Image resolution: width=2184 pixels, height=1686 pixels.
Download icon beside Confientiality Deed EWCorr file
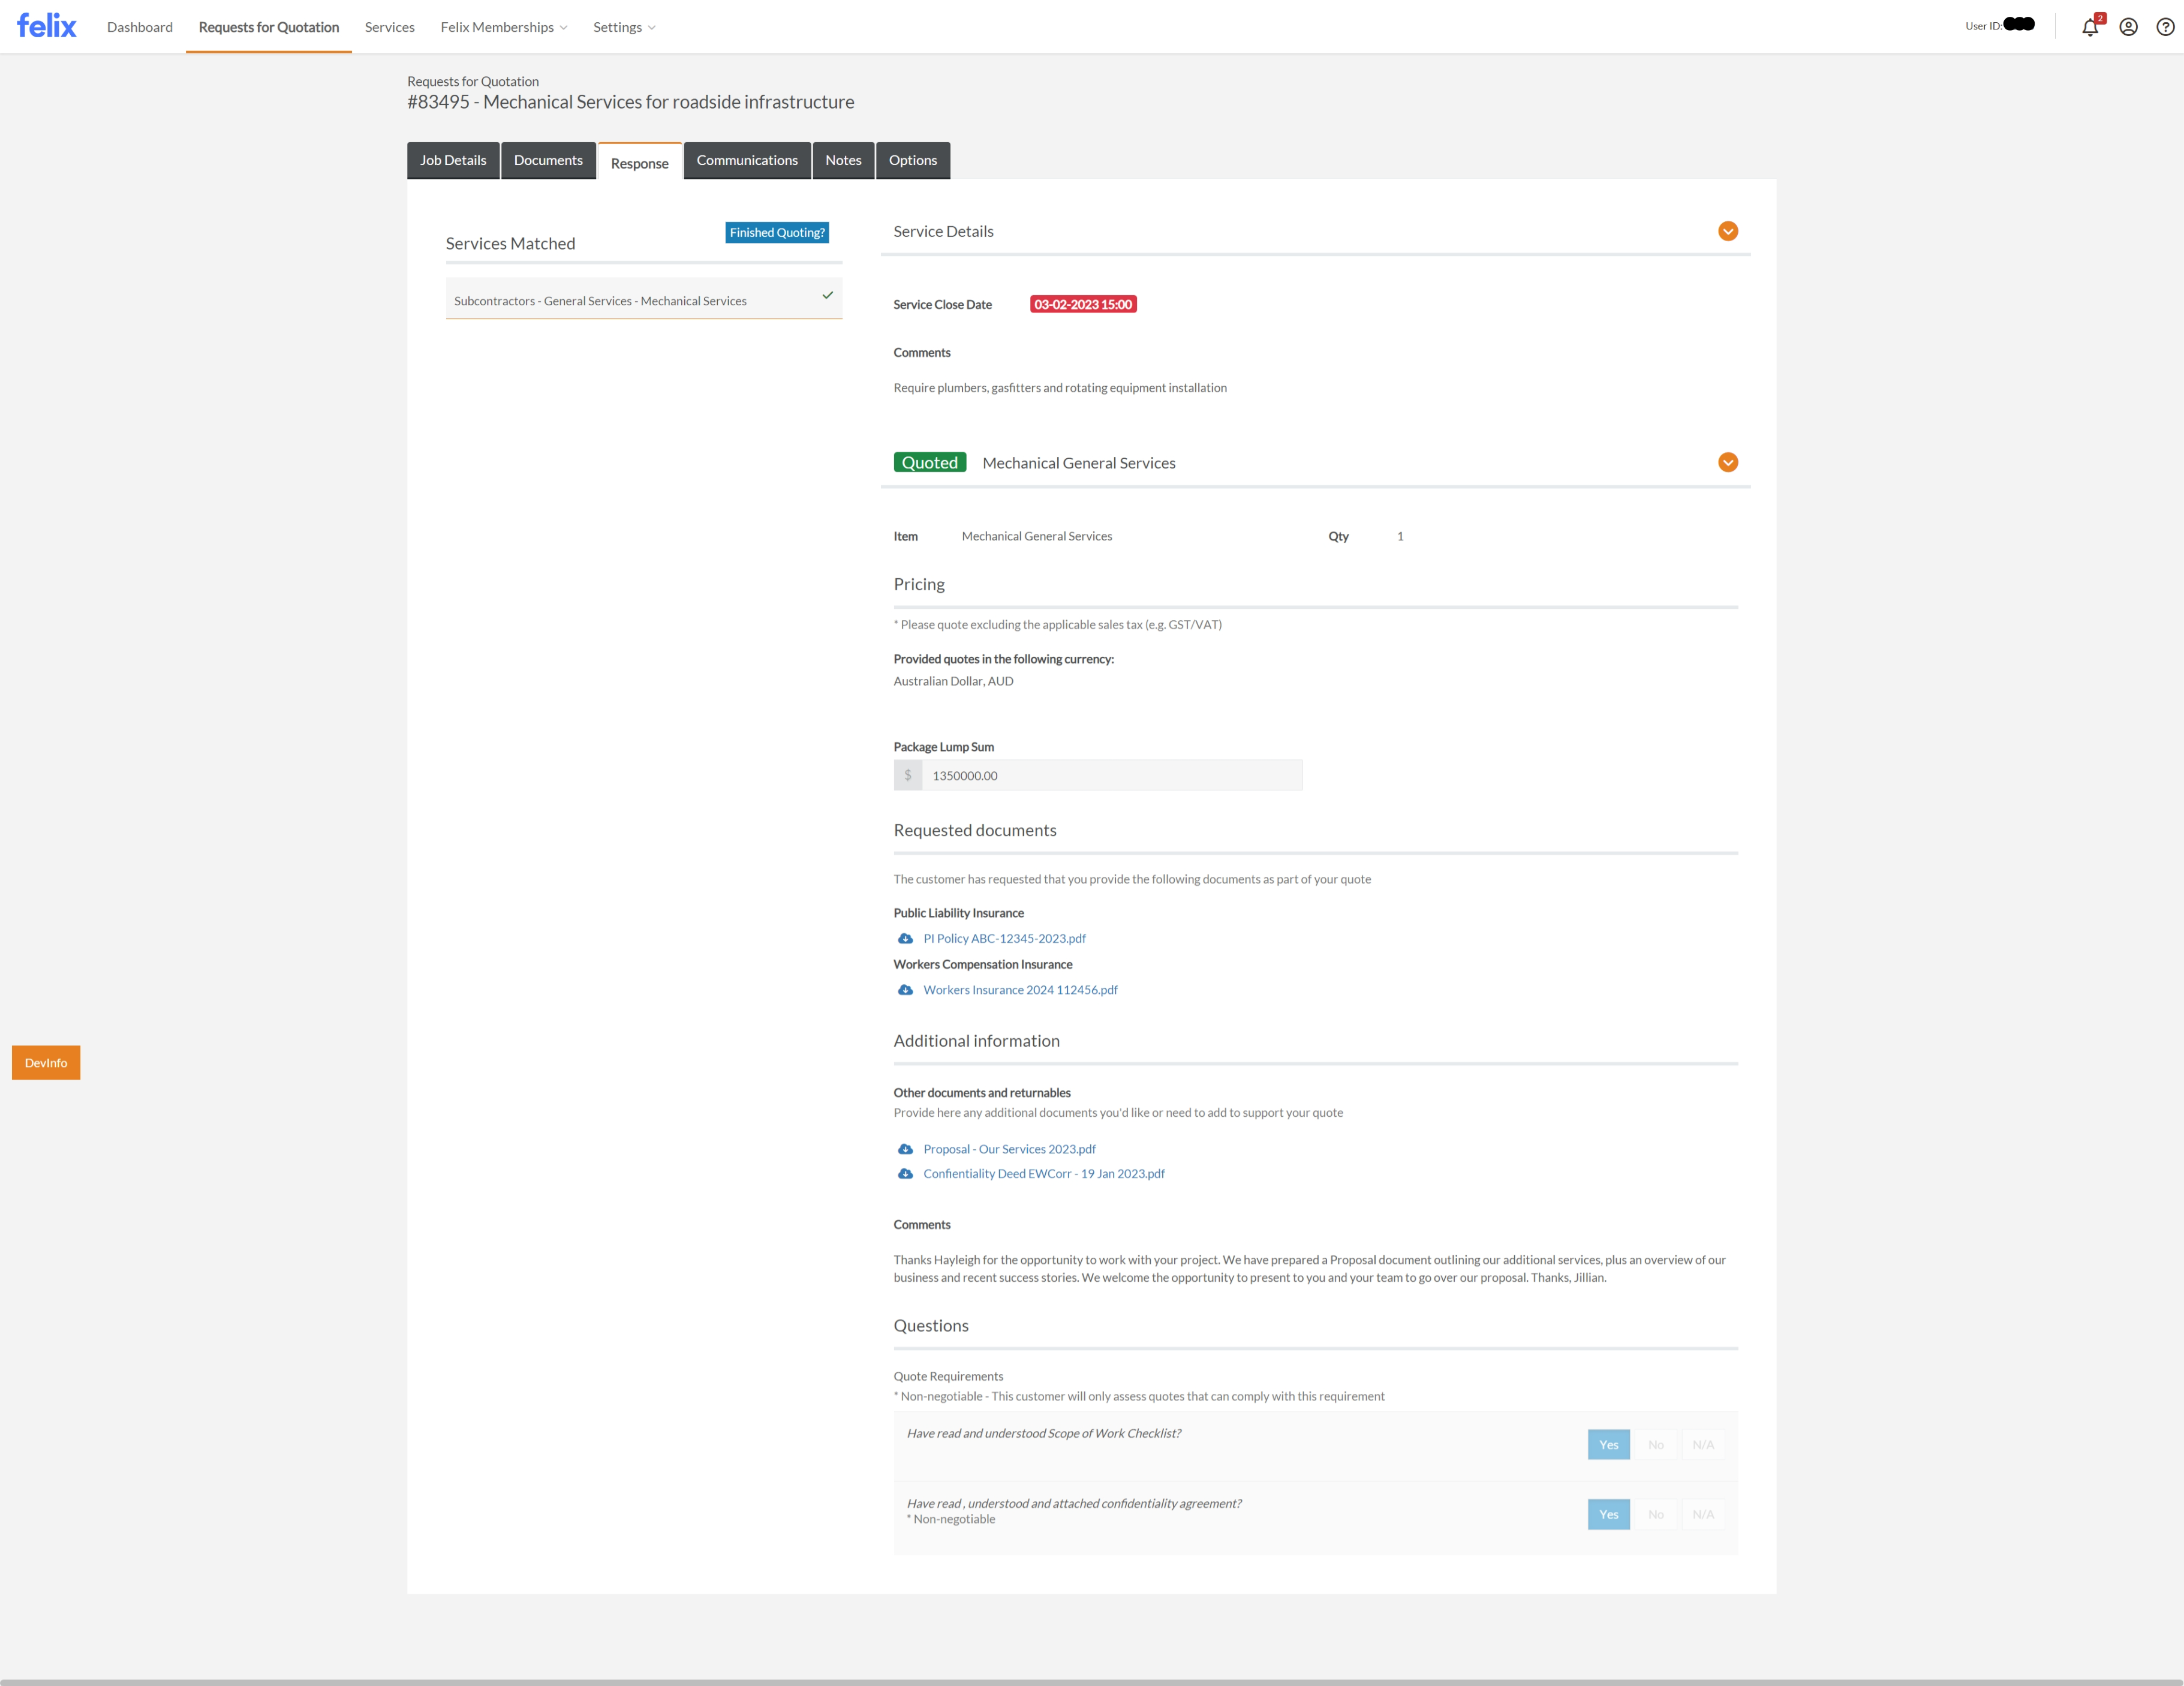pos(905,1174)
